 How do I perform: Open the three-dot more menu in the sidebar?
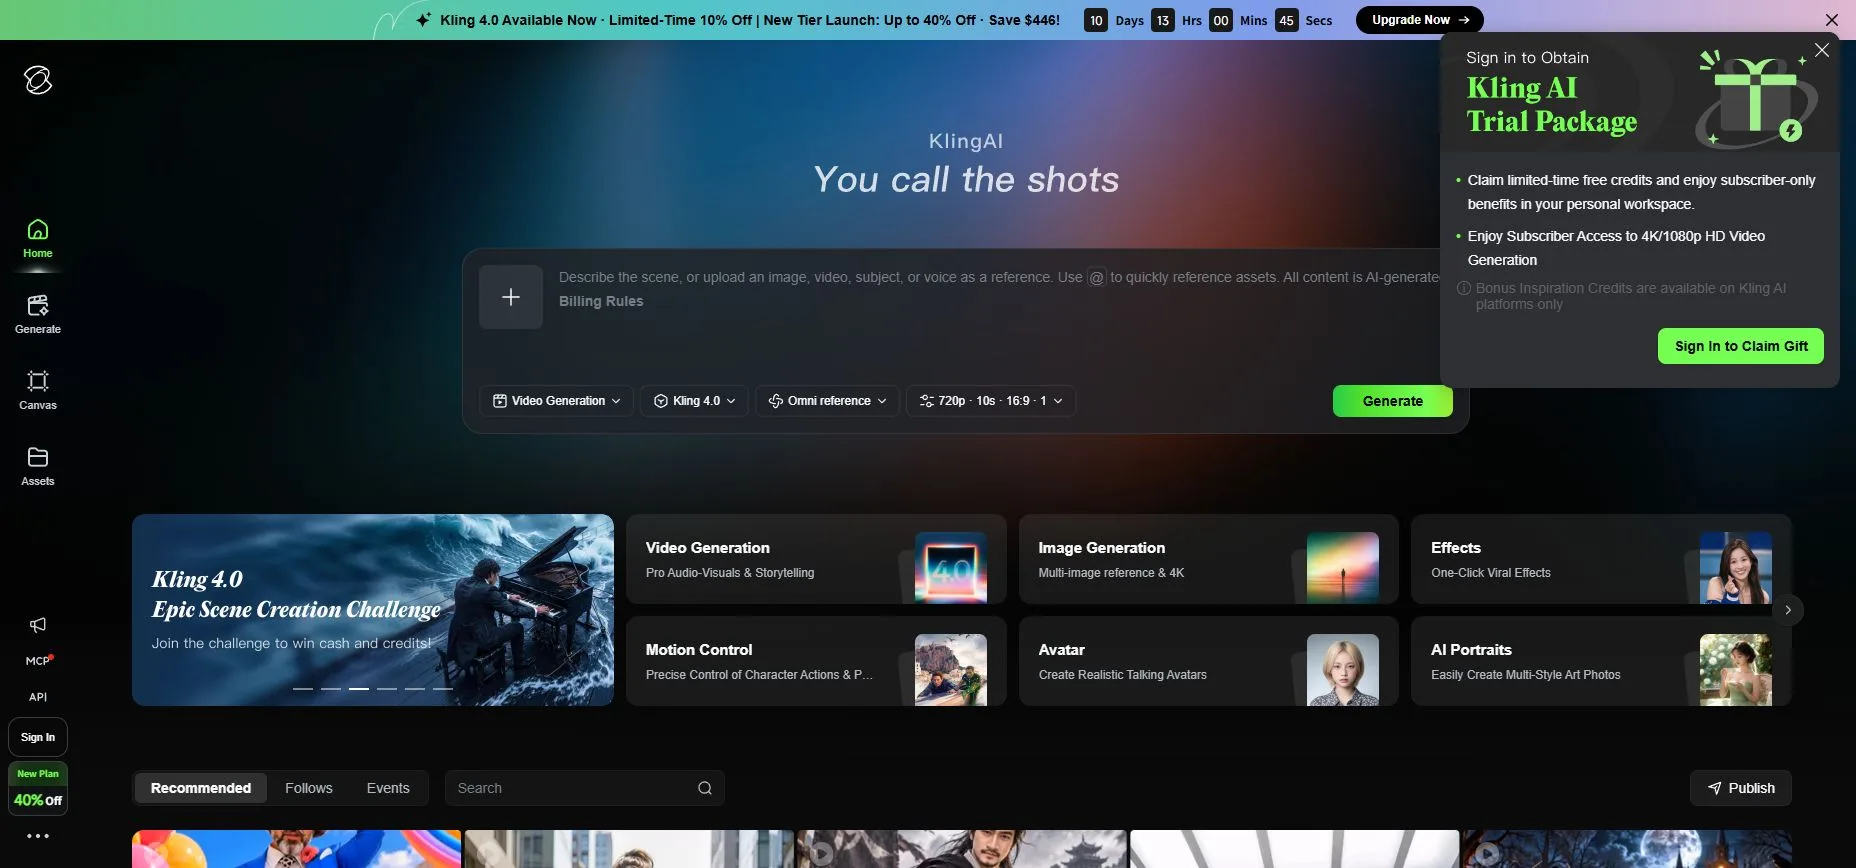(x=38, y=836)
